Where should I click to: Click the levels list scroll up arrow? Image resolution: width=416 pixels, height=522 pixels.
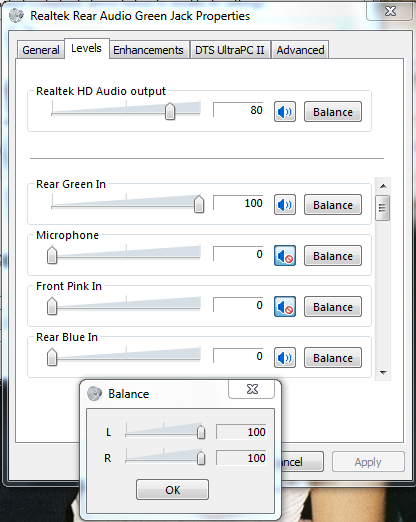(x=383, y=186)
